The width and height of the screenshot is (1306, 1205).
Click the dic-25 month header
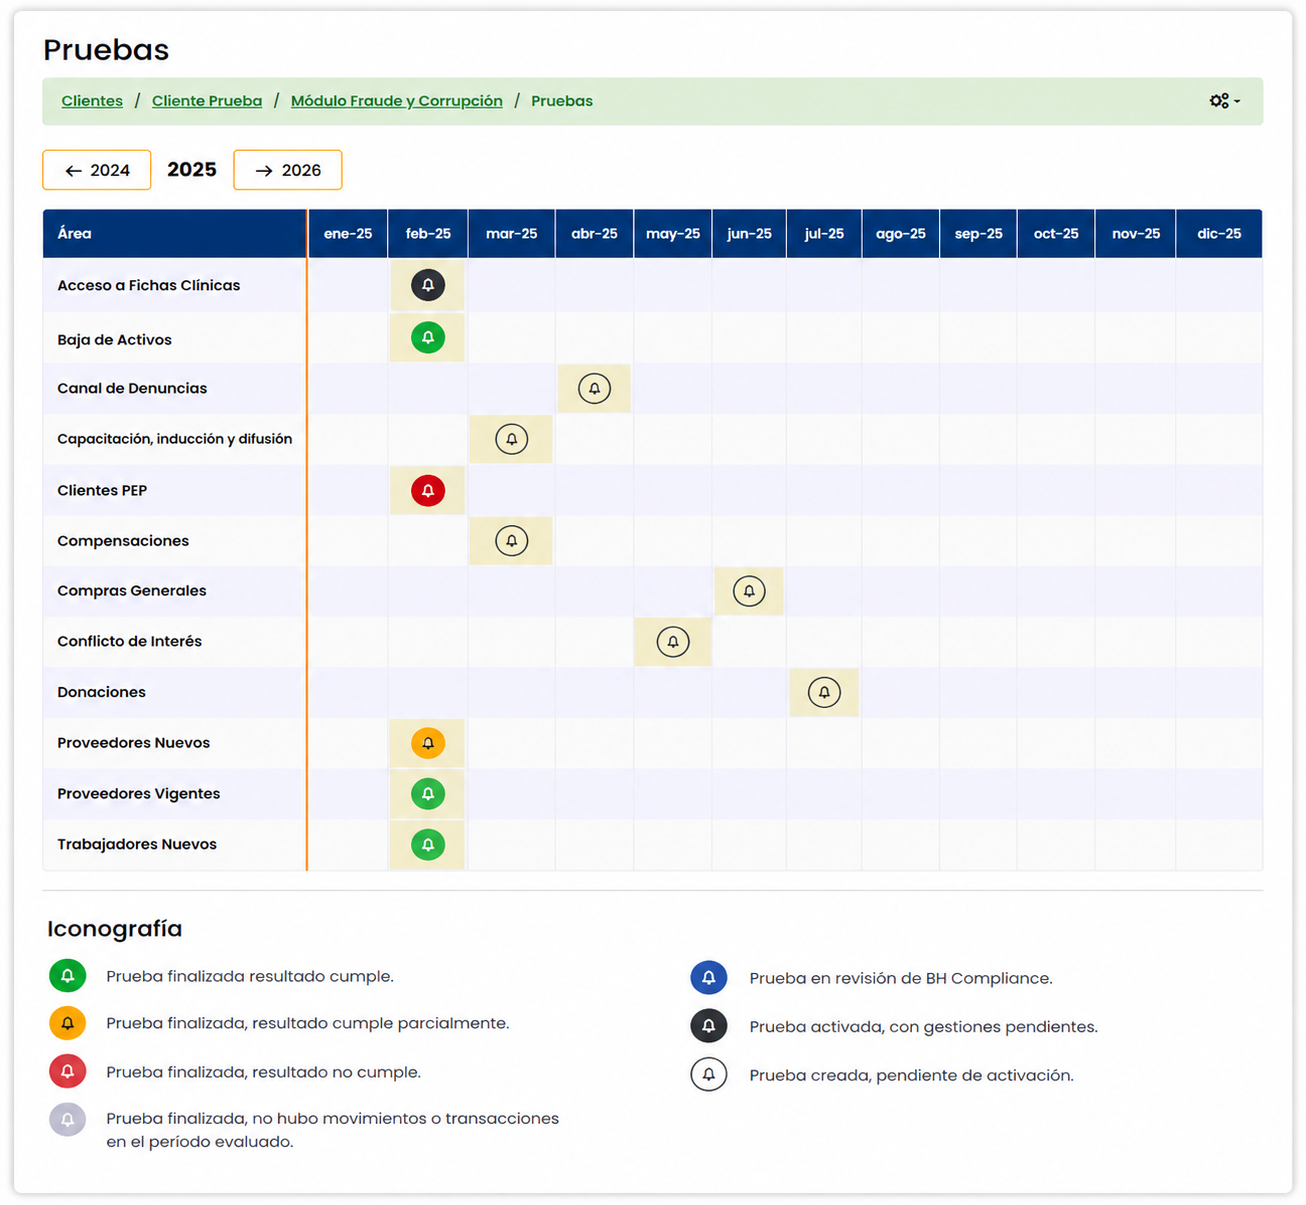[1219, 234]
